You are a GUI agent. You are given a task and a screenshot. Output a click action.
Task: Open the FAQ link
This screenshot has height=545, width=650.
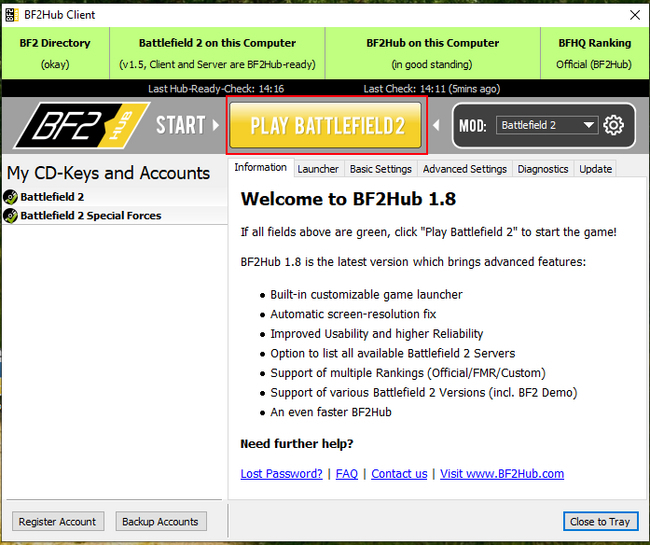(x=347, y=474)
